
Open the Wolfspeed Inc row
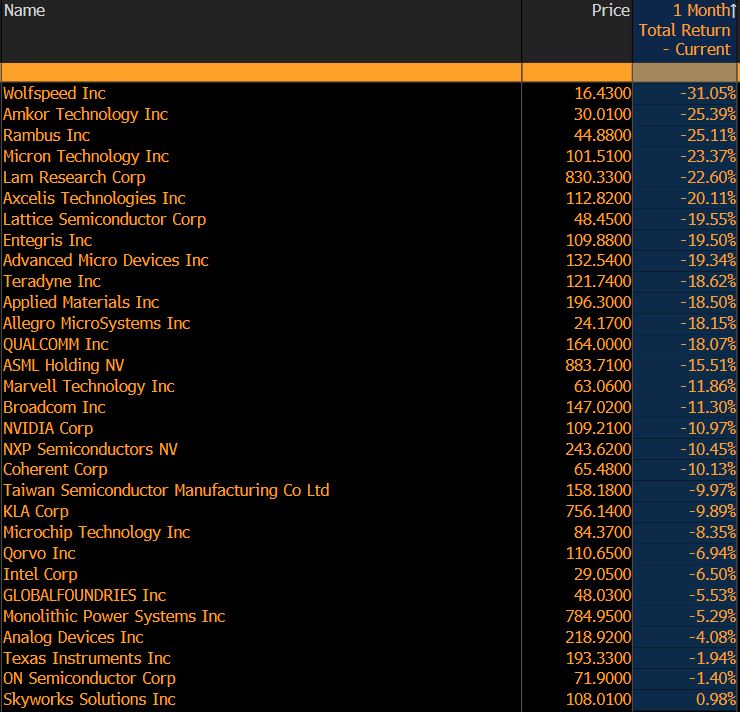(54, 93)
